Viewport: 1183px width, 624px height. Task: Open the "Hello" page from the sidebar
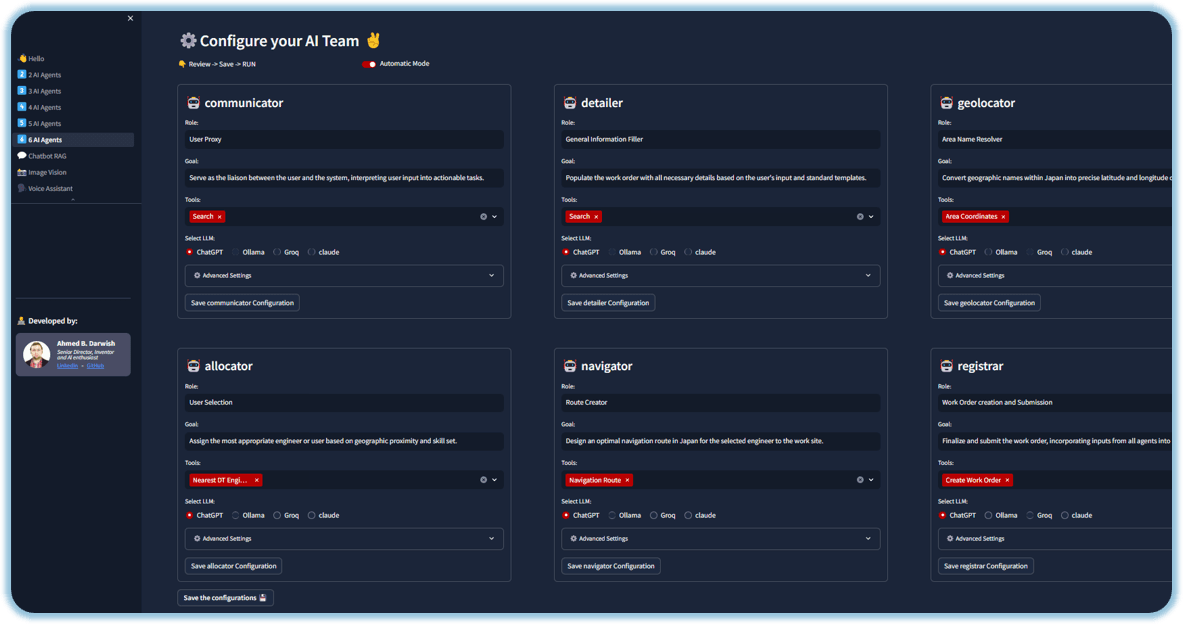[34, 57]
